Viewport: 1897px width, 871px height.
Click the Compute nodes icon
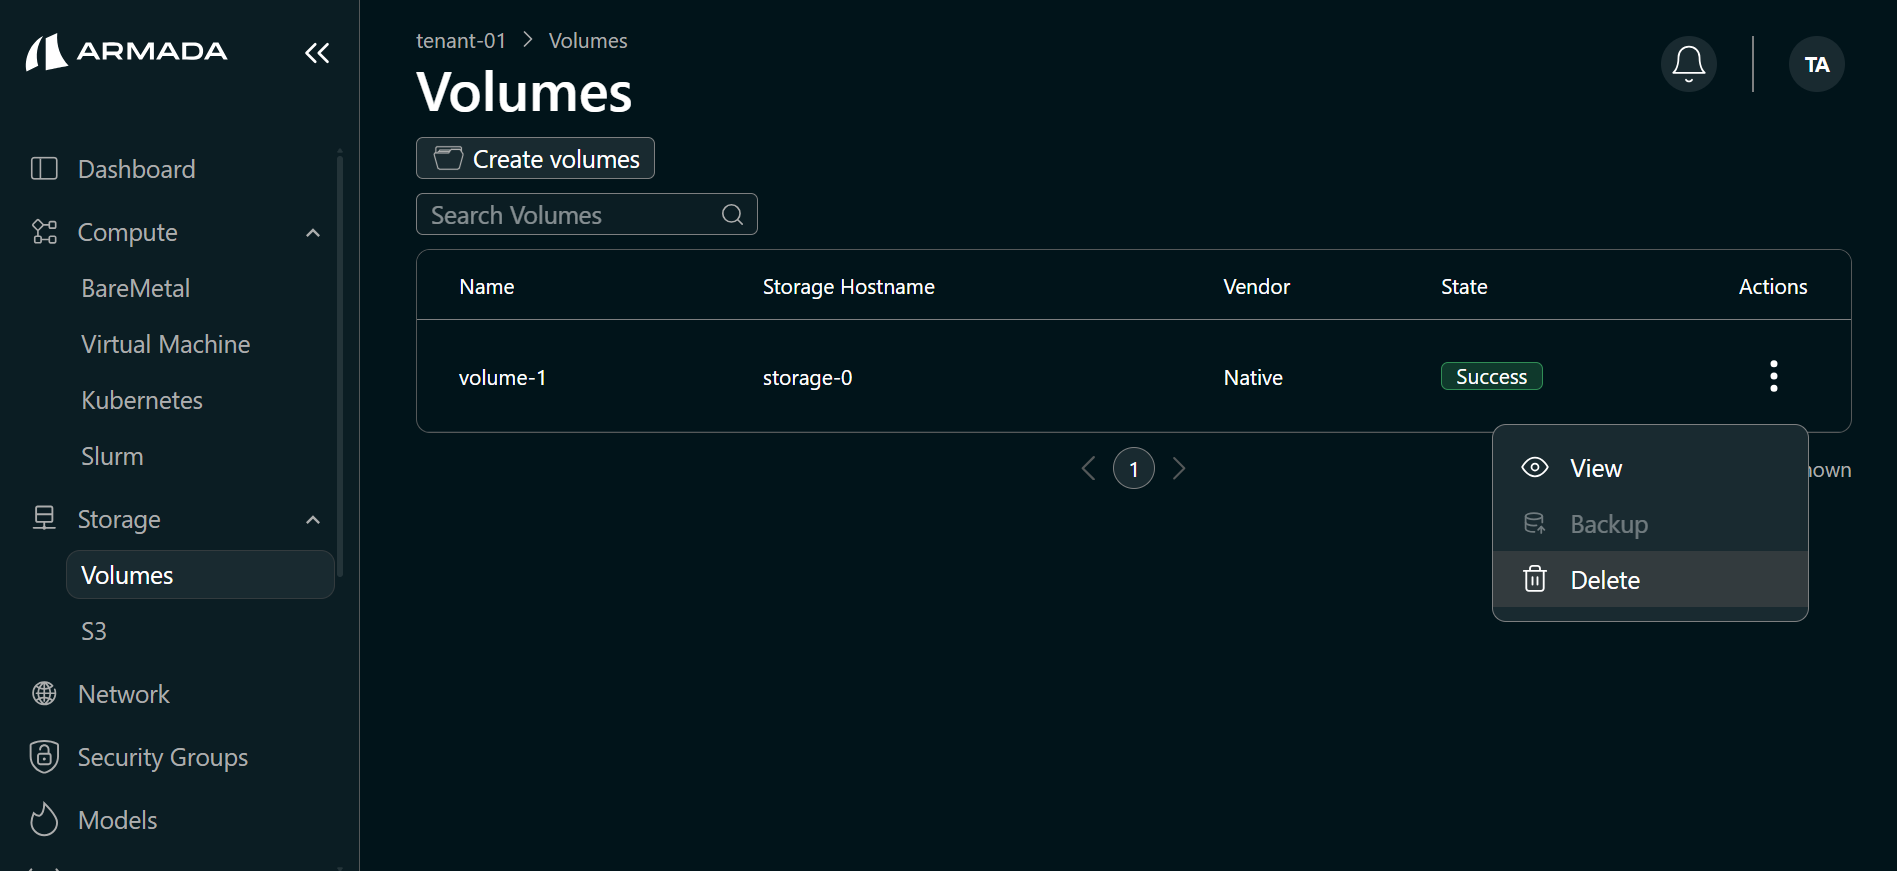point(44,232)
